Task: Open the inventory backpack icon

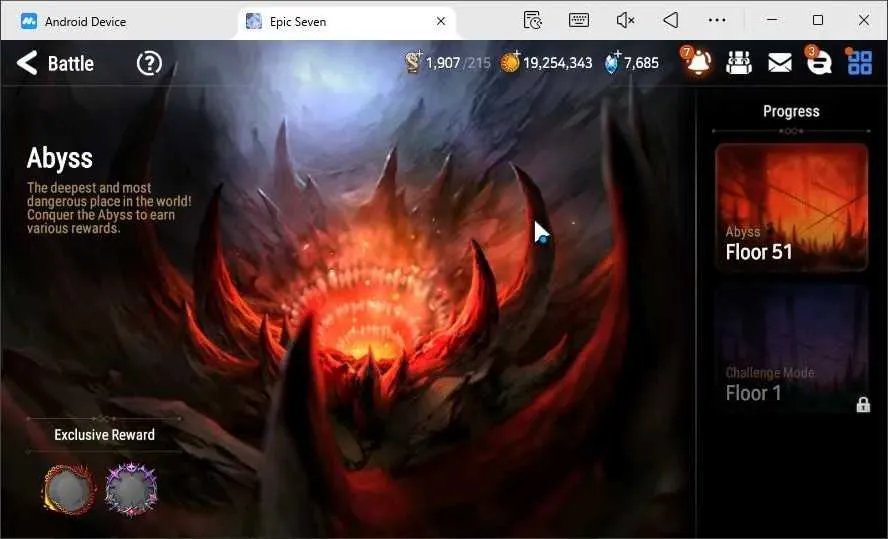Action: [738, 62]
